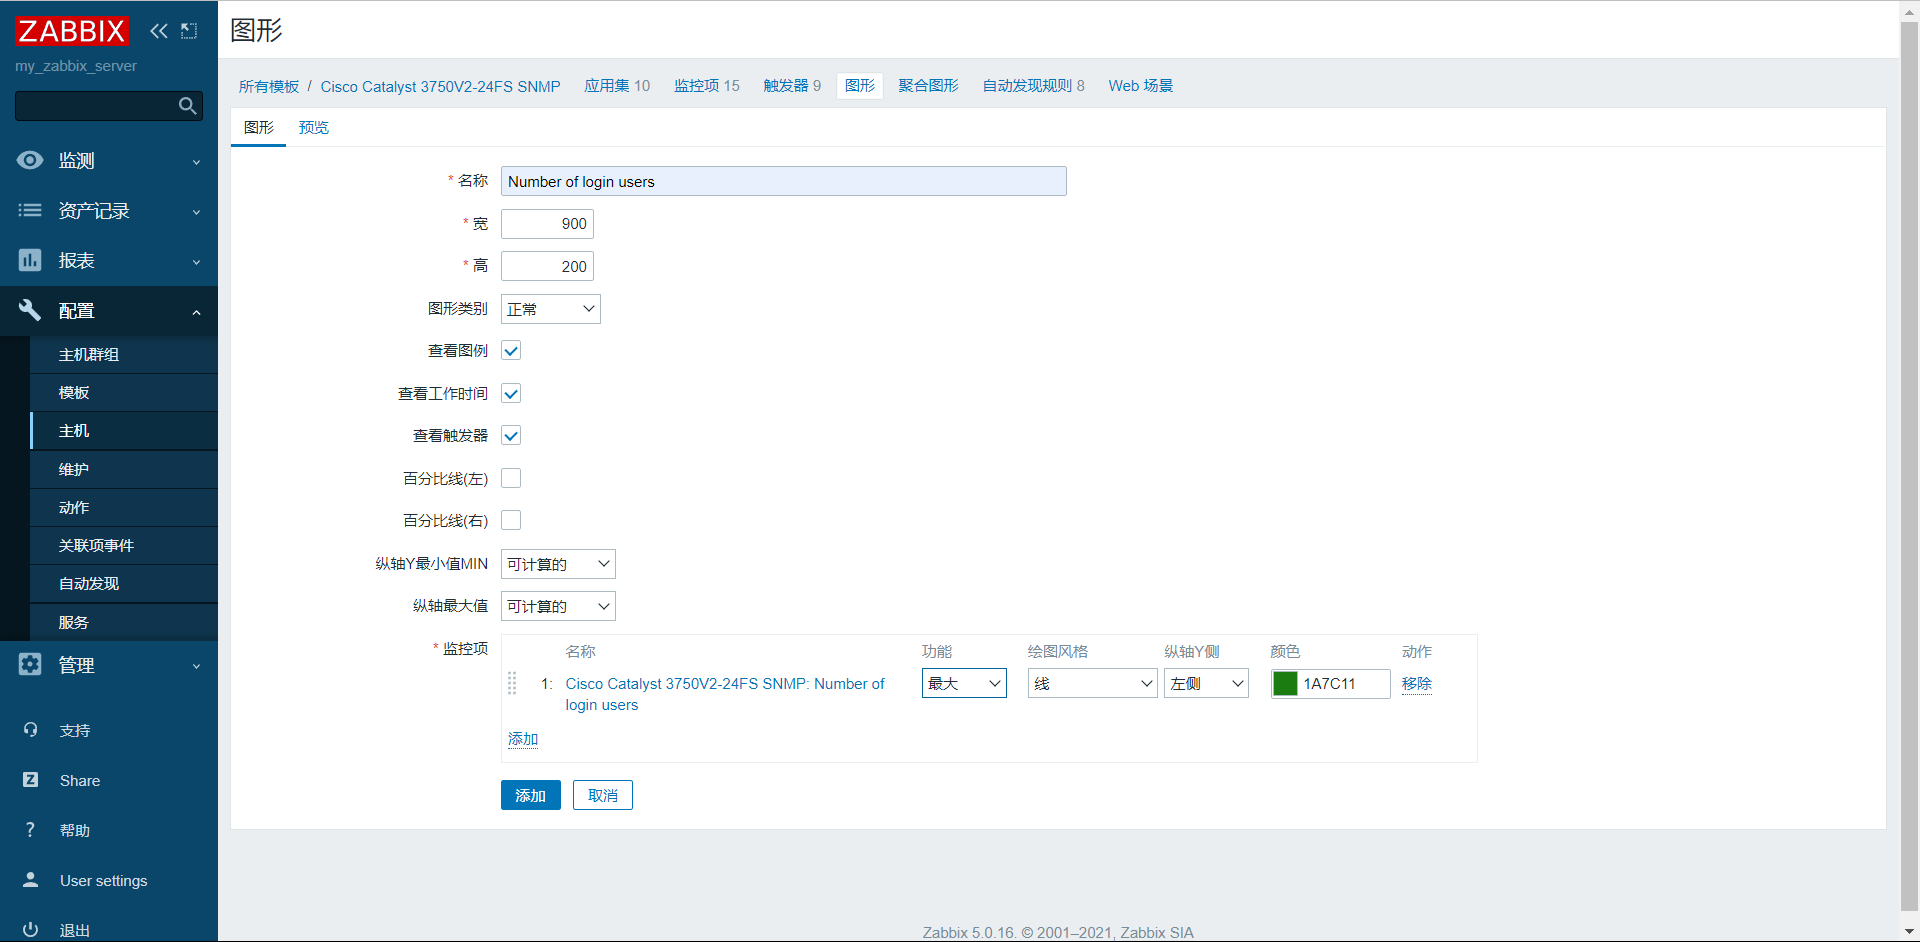This screenshot has width=1920, height=942.
Task: Click the search magnifier icon
Action: point(187,106)
